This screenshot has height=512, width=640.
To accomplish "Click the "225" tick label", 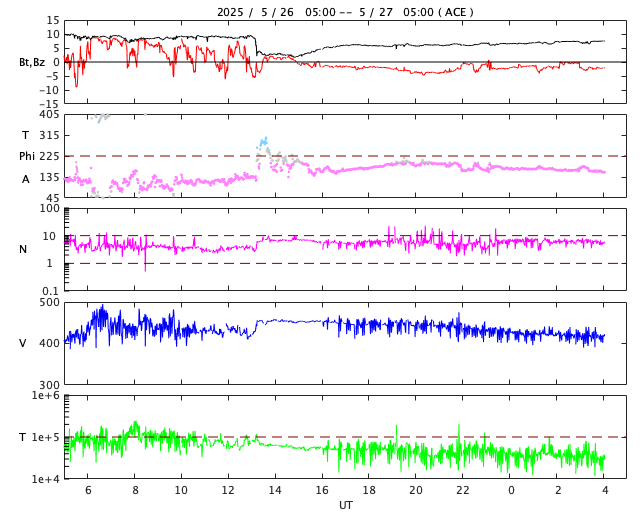I will click(x=49, y=156).
